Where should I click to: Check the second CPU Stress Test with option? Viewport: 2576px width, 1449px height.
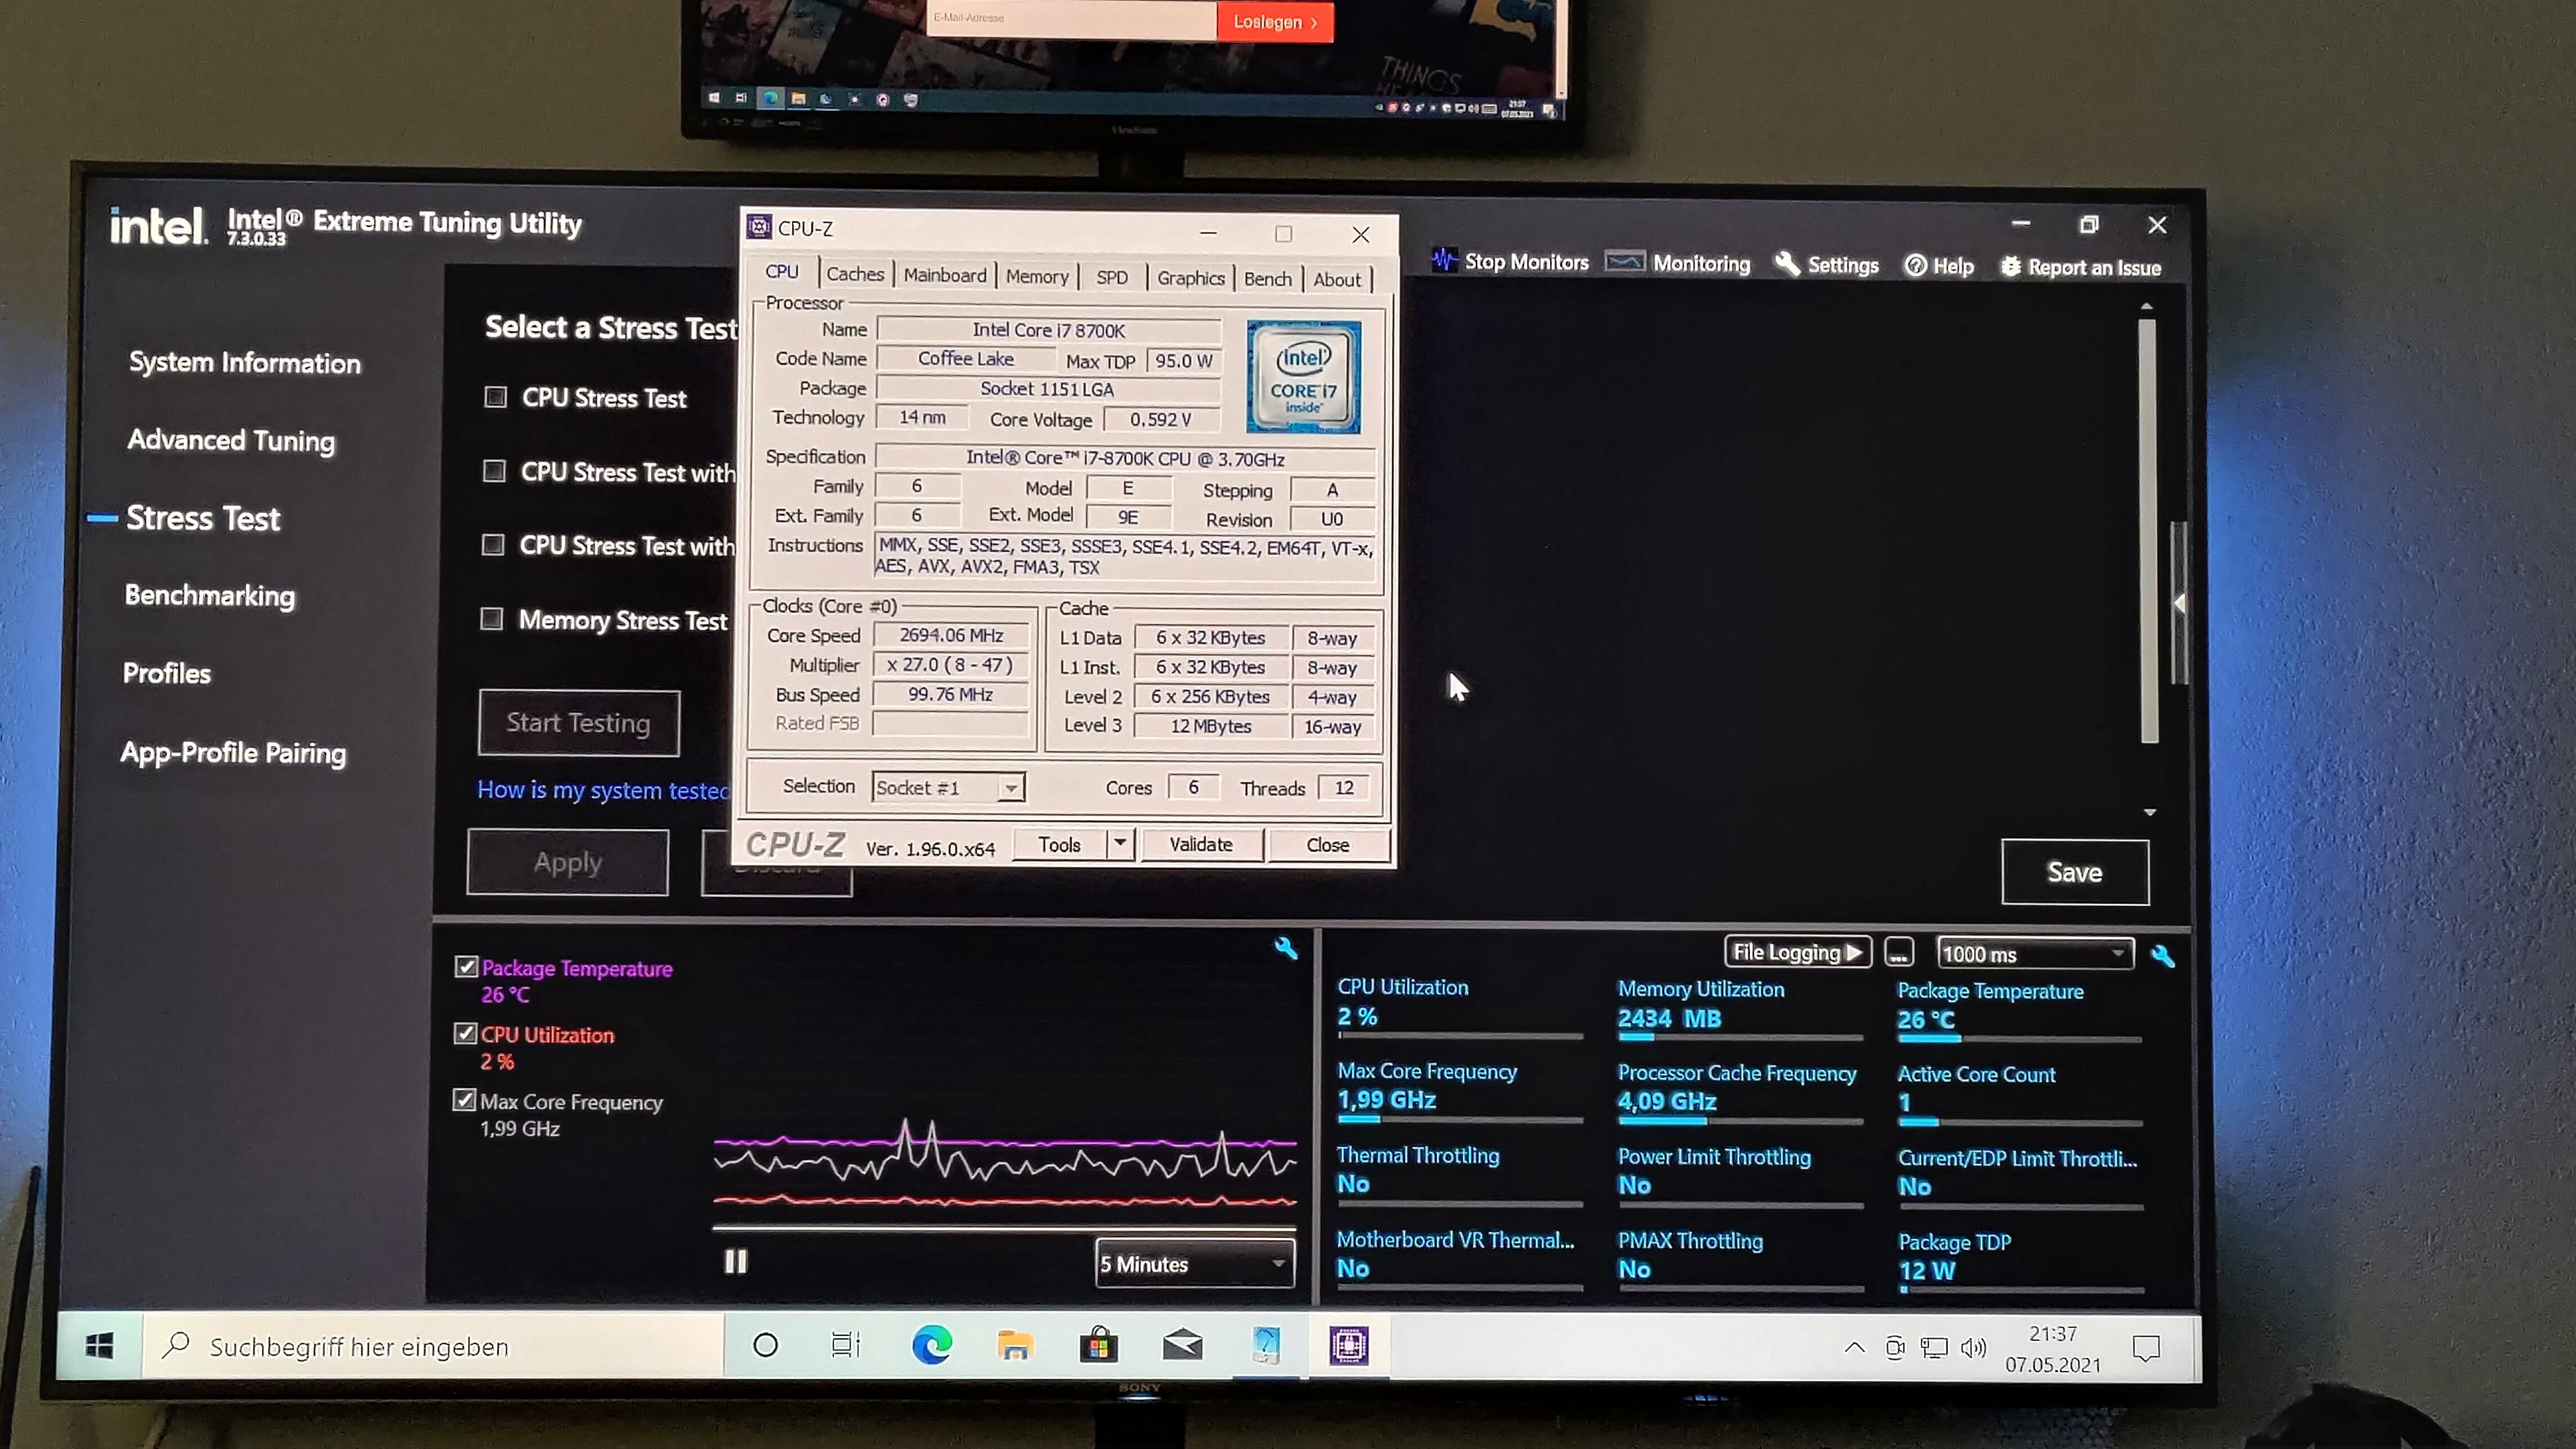click(494, 471)
